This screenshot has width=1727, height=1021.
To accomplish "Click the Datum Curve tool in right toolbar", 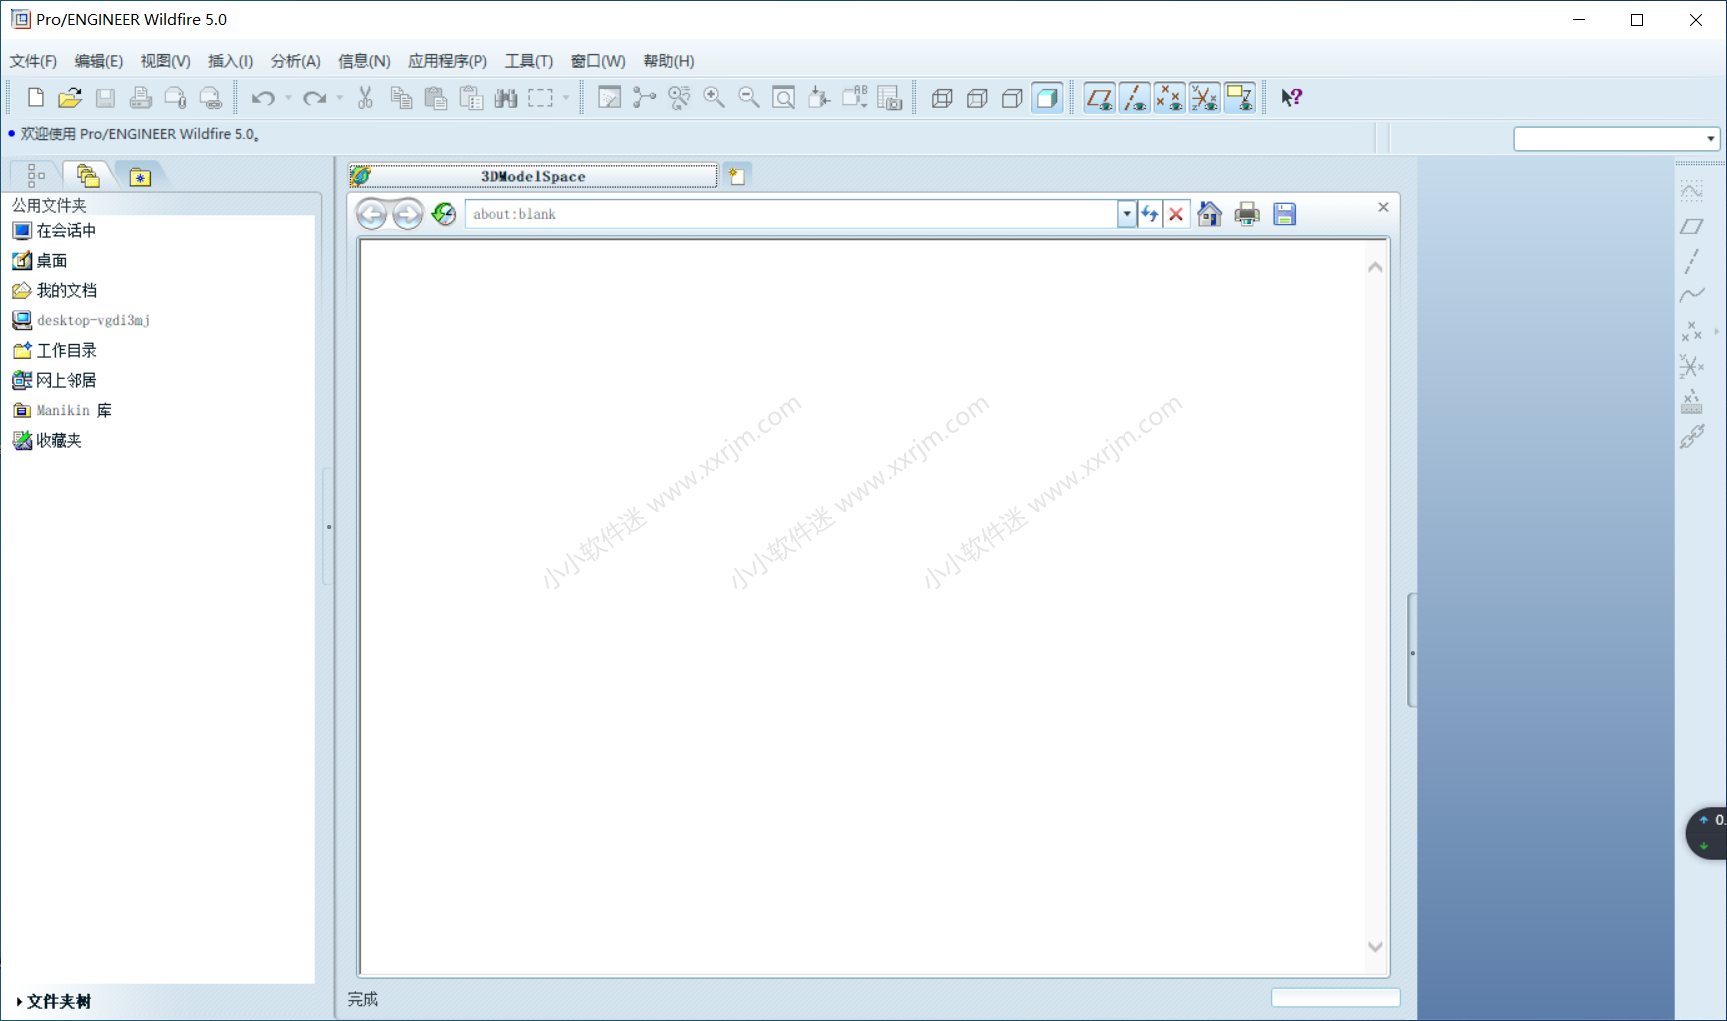I will (1691, 296).
